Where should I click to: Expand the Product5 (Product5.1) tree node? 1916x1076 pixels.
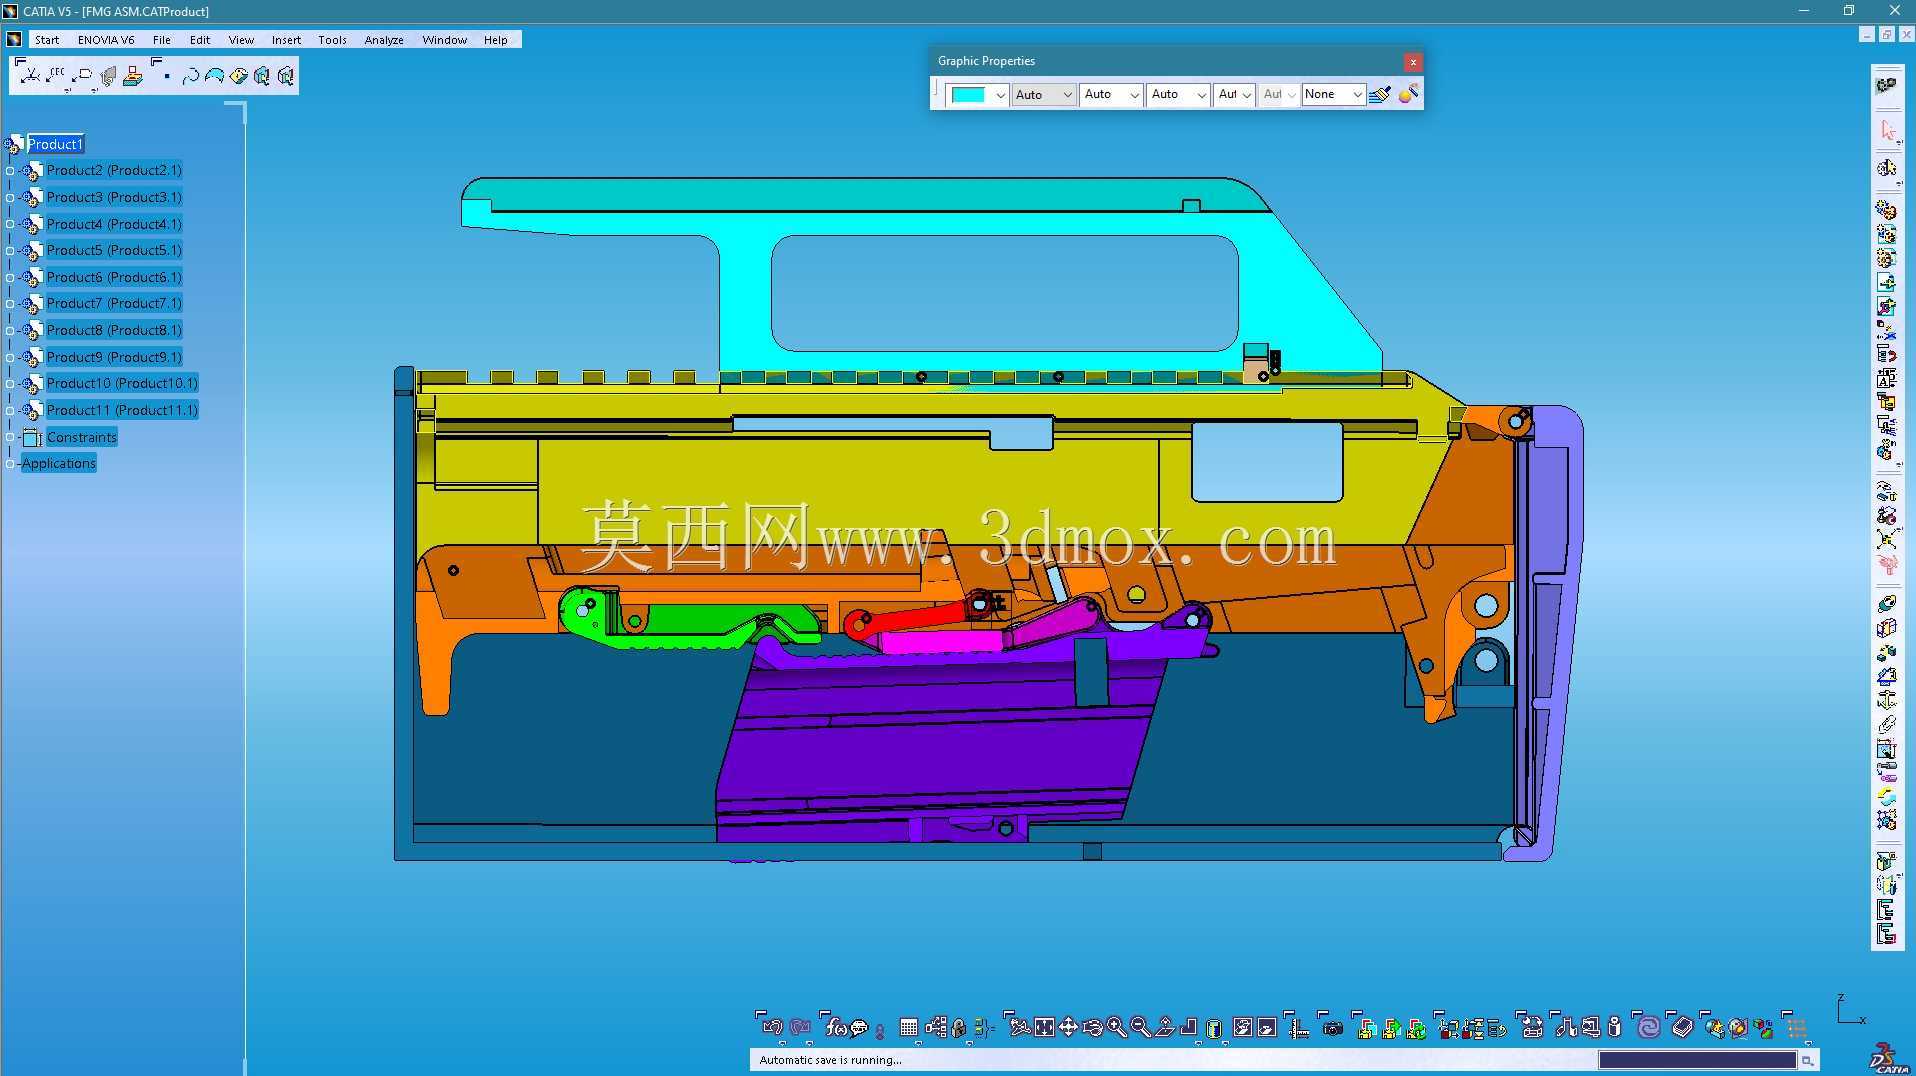pos(10,251)
